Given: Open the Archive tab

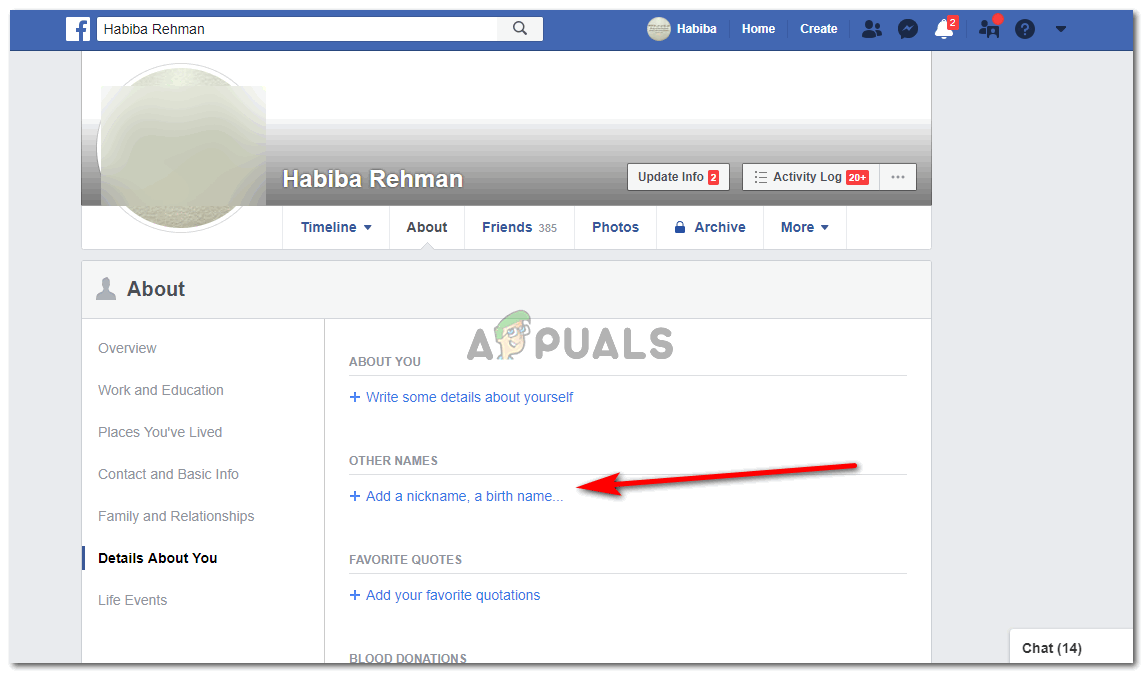Looking at the screenshot, I should tap(710, 228).
